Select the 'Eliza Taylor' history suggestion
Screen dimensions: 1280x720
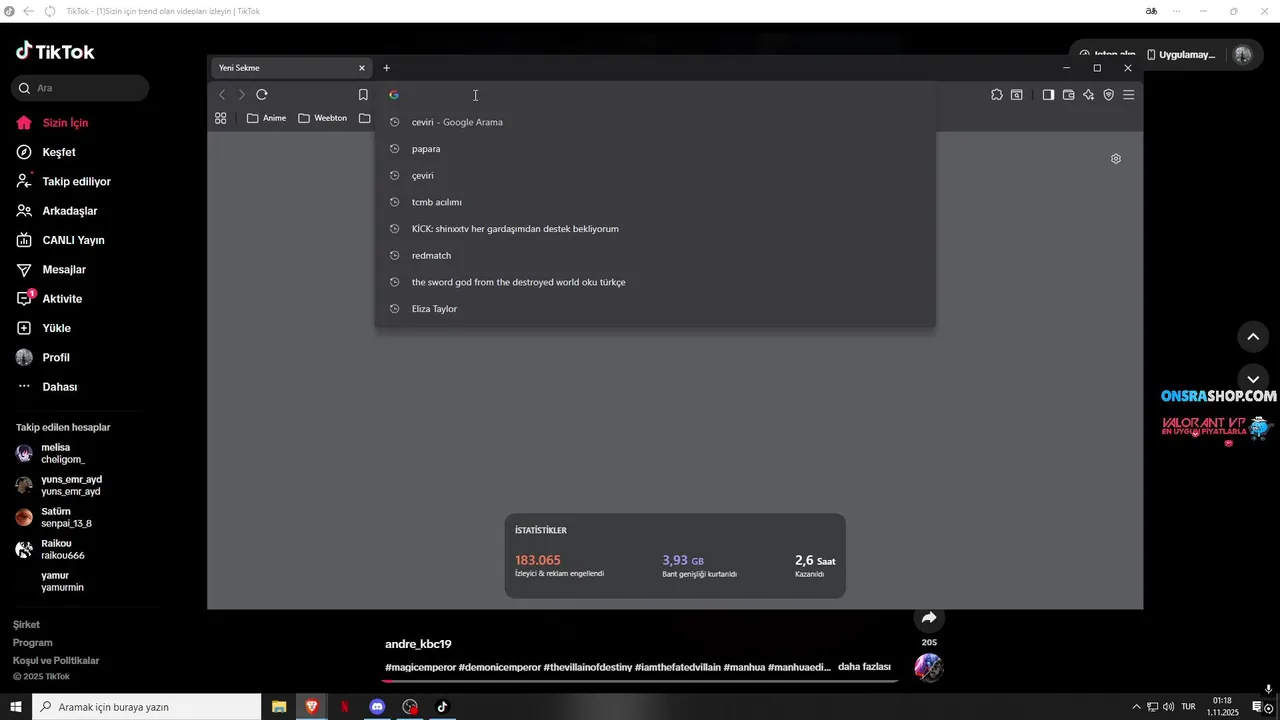point(655,309)
